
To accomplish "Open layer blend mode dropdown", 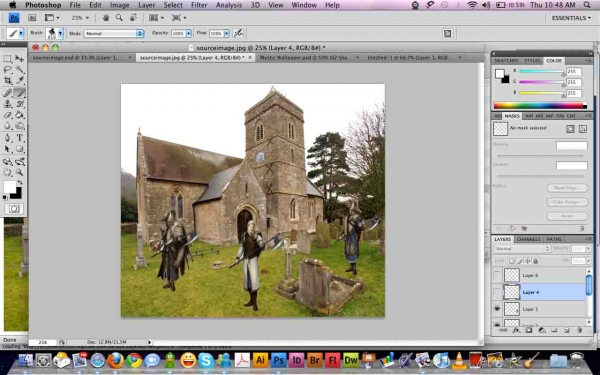I will [522, 249].
